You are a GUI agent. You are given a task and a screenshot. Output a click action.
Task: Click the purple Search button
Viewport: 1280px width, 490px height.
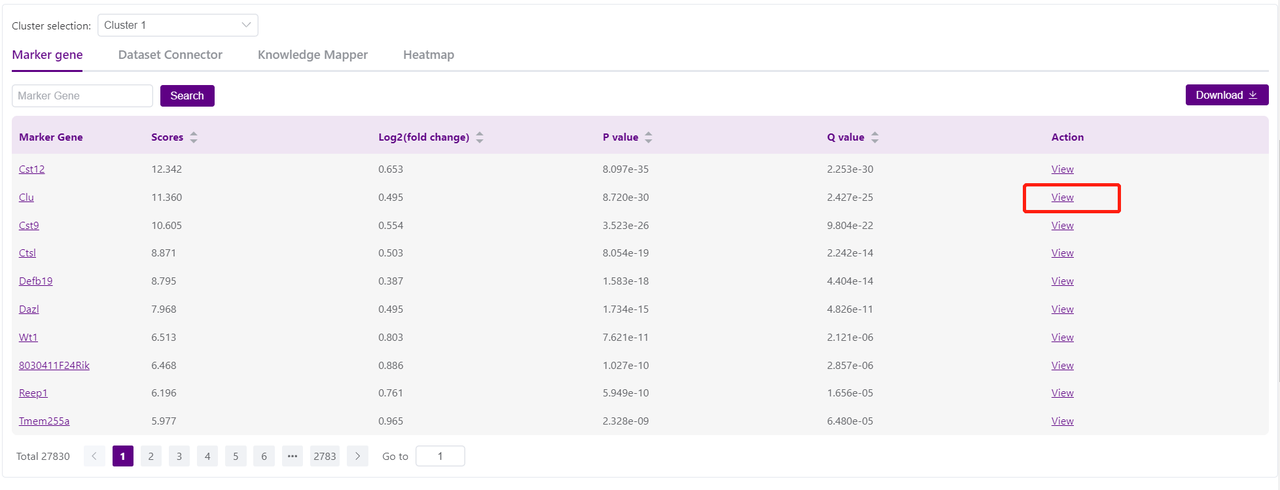pos(187,96)
